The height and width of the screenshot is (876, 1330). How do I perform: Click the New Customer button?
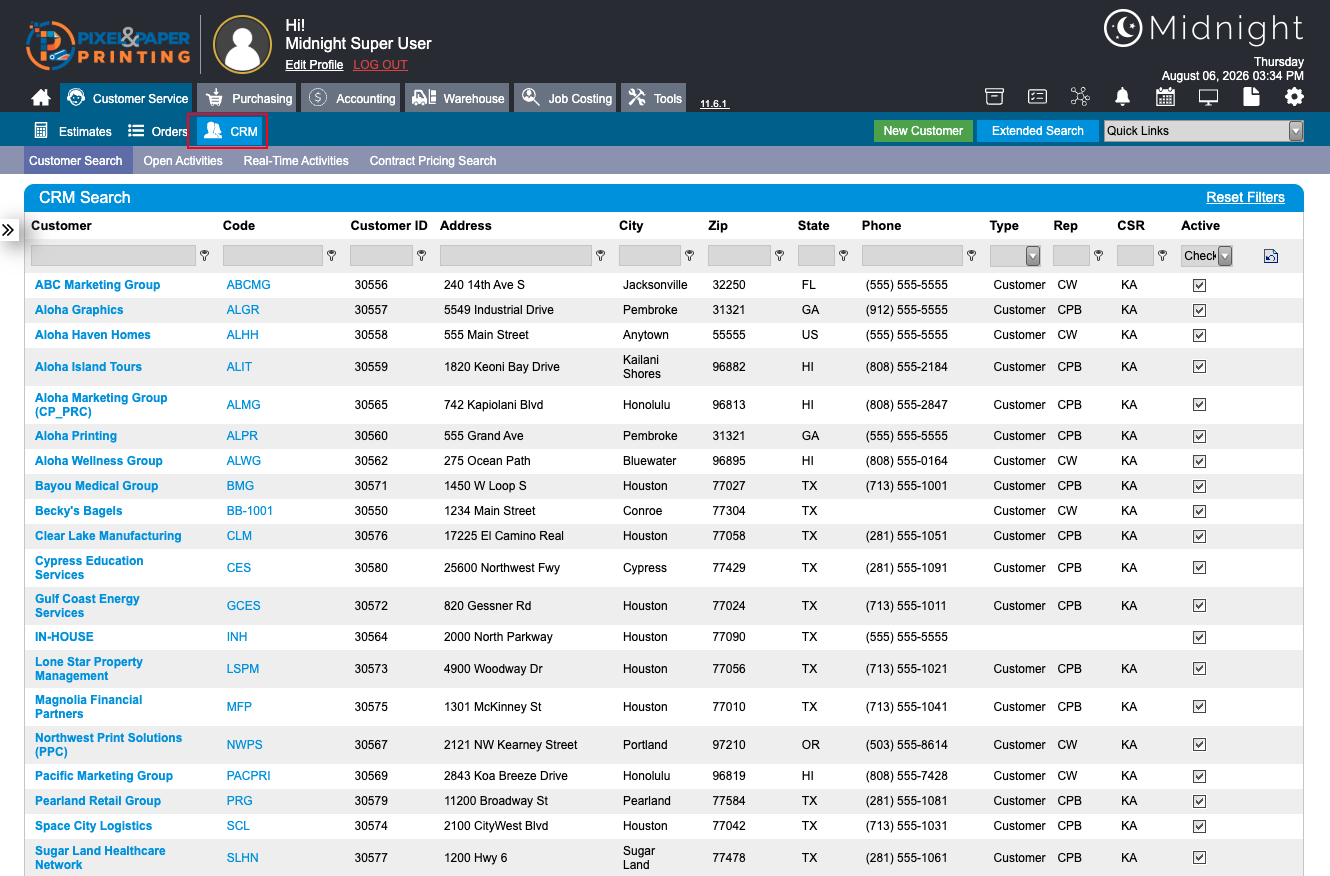tap(923, 131)
